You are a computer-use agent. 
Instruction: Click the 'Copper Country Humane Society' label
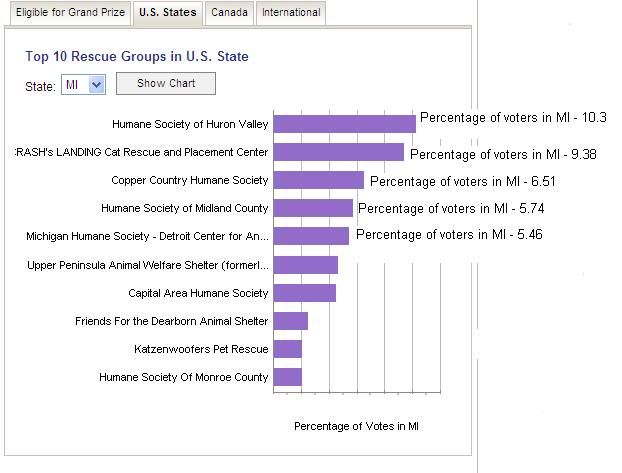190,180
